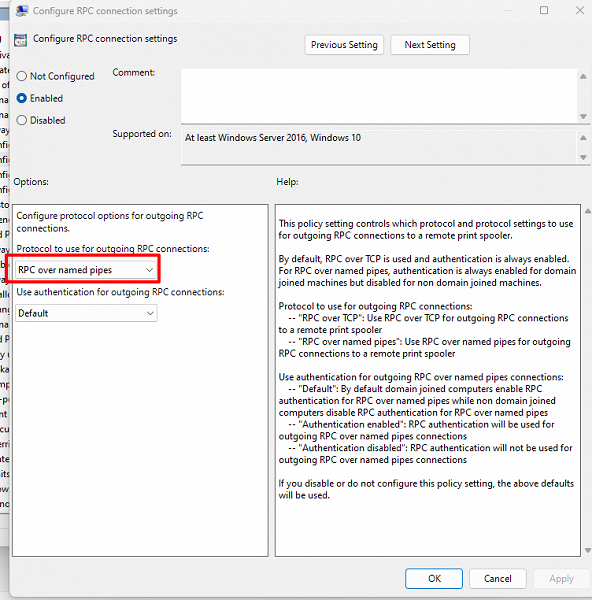Click the Comment box scroll down arrow

[x=583, y=116]
